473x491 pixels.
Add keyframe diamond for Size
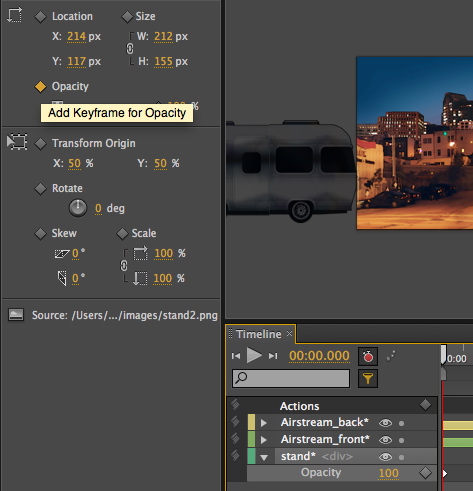[127, 17]
